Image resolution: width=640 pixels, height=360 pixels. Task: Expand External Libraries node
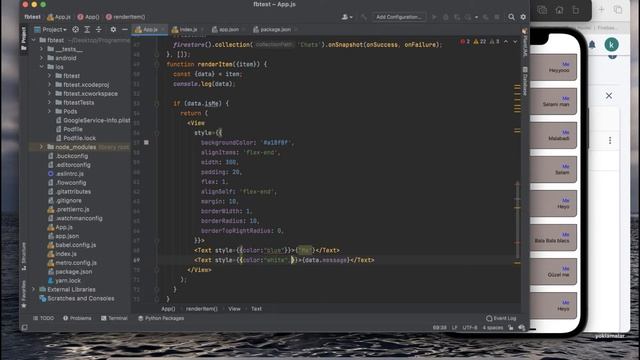33,289
